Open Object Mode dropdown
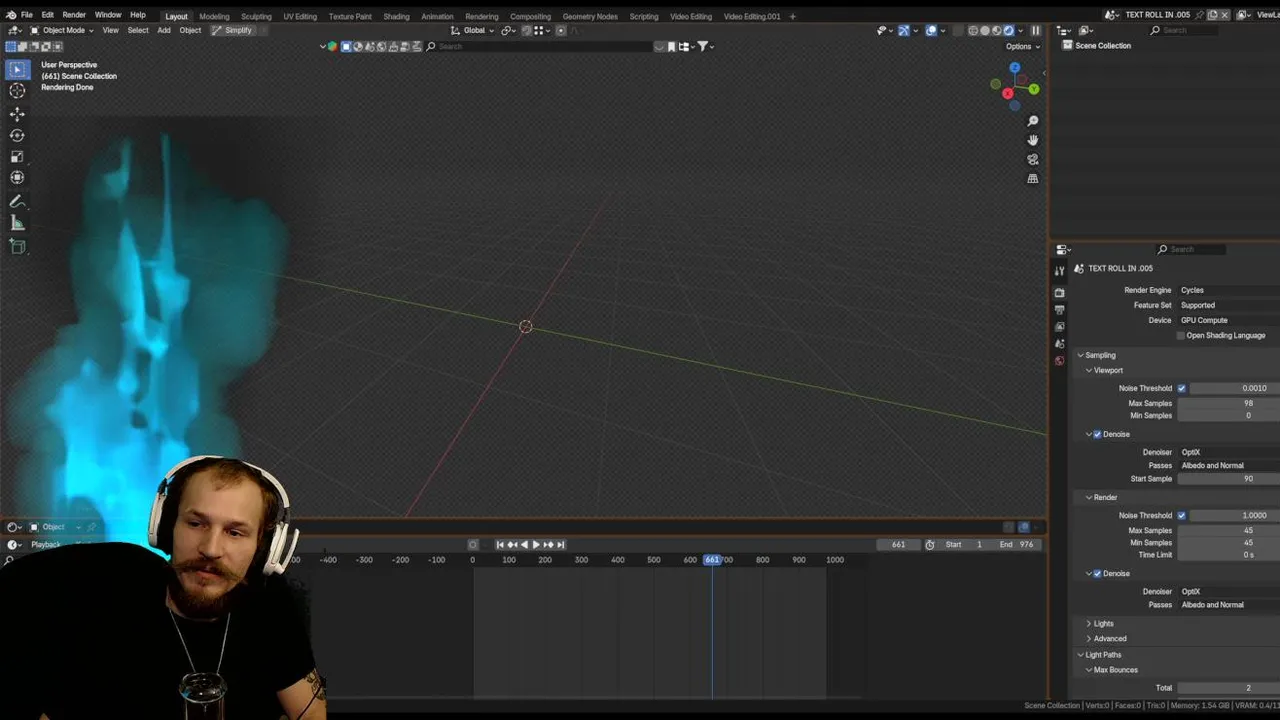 point(62,30)
